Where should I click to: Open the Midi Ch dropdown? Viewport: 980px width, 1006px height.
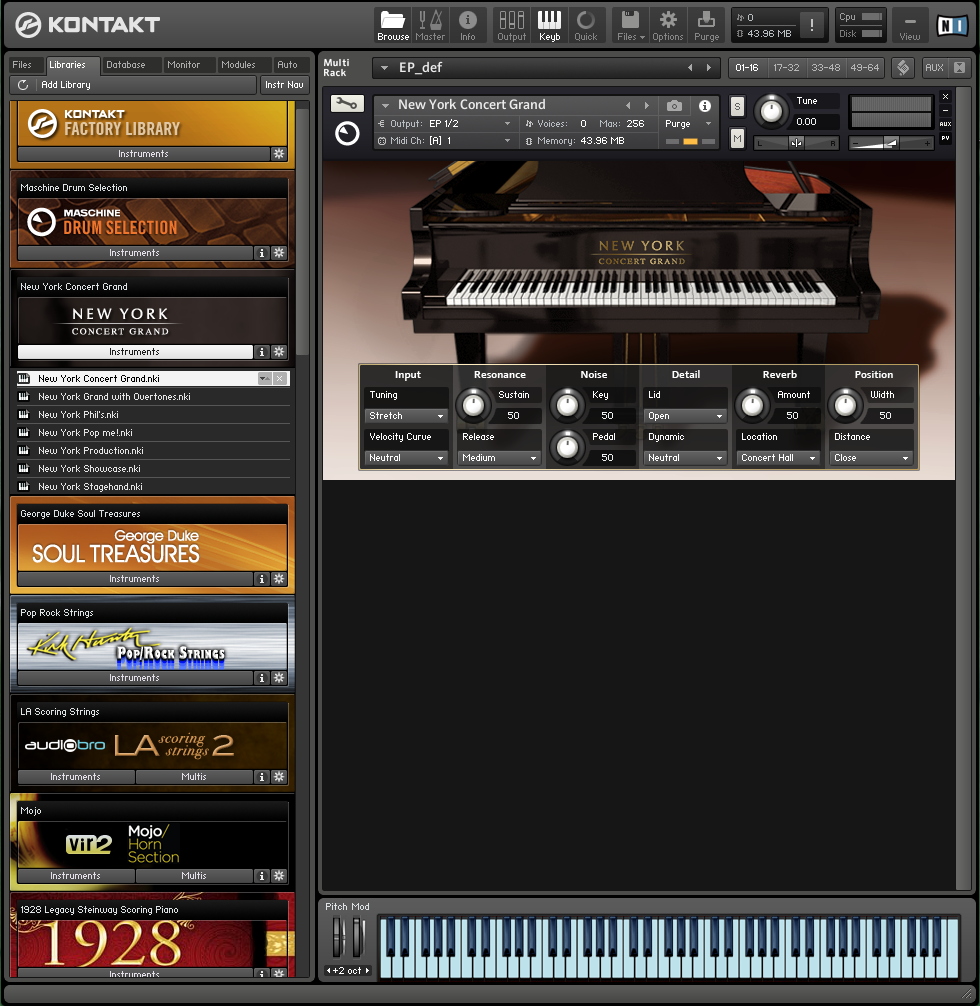click(x=507, y=141)
